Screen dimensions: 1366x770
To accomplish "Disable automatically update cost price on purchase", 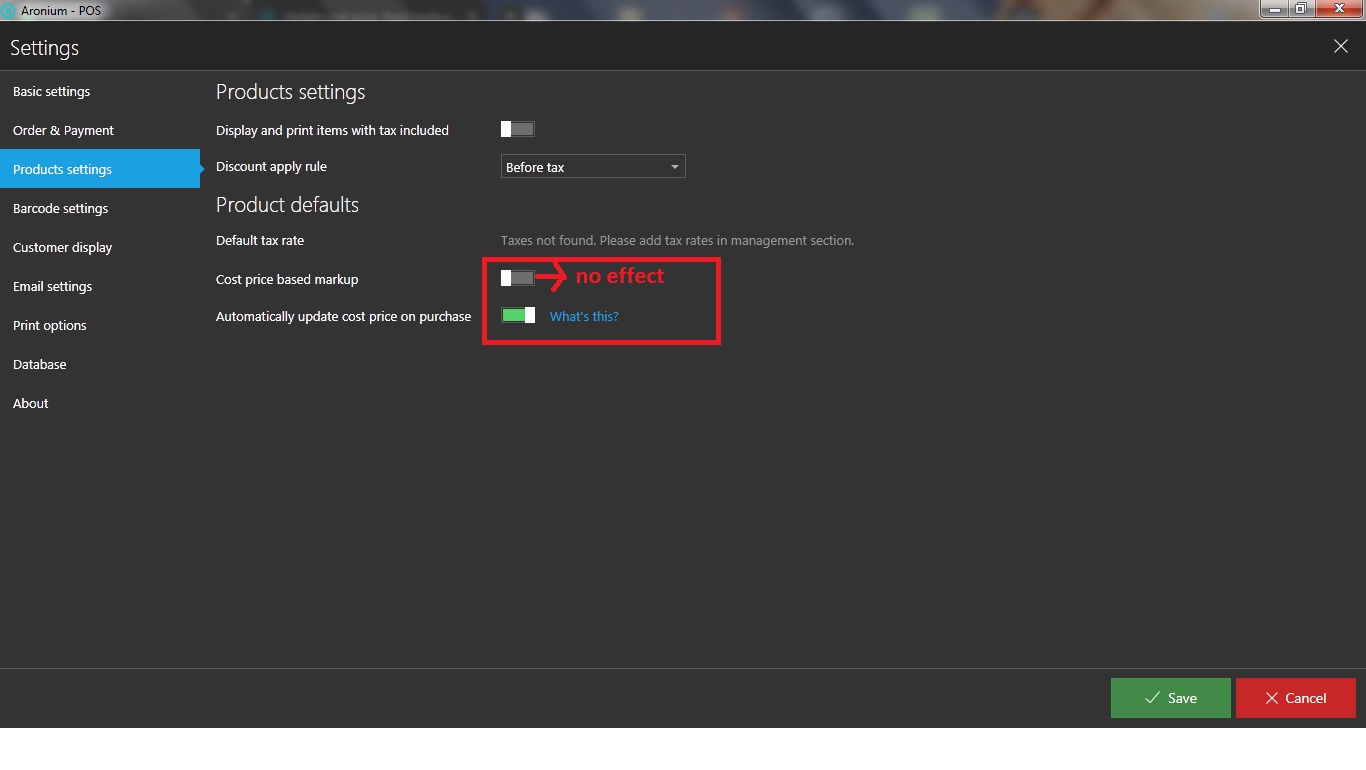I will tap(518, 315).
